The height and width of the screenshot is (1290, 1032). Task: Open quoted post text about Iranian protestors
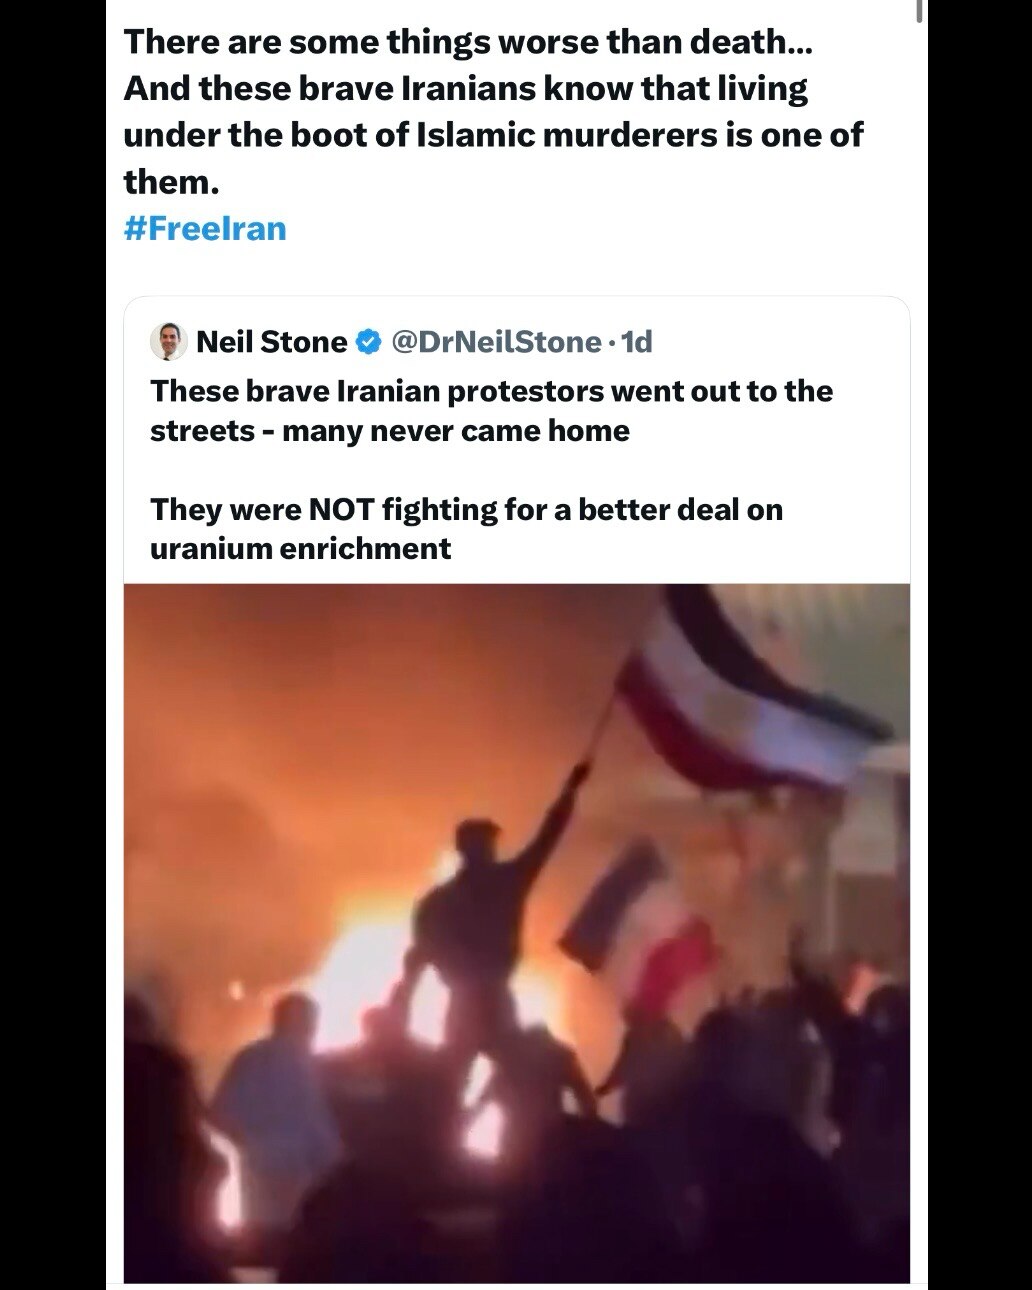(x=491, y=410)
